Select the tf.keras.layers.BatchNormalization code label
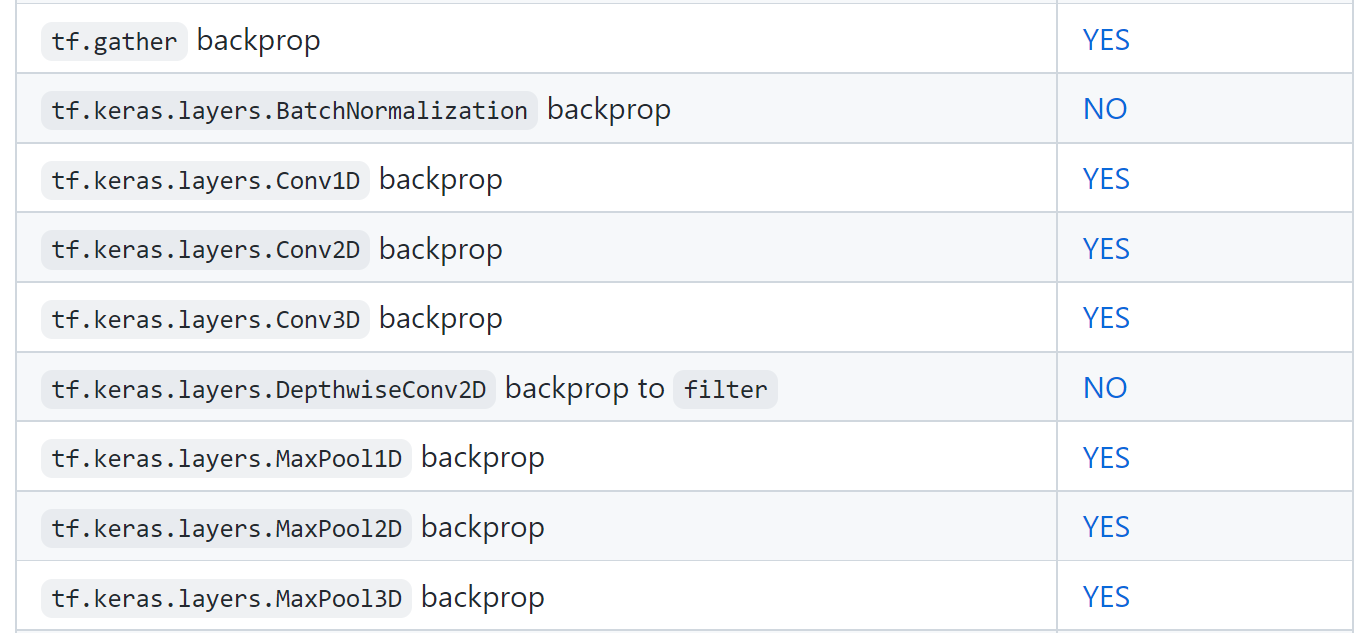 (x=289, y=111)
